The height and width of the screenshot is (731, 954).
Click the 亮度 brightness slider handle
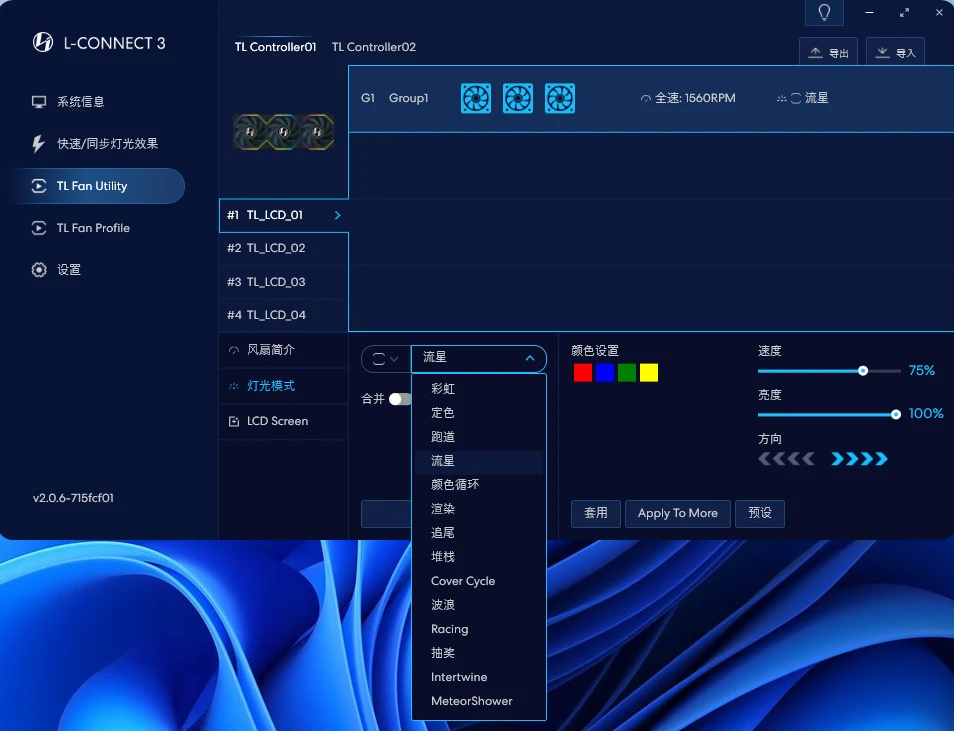896,414
